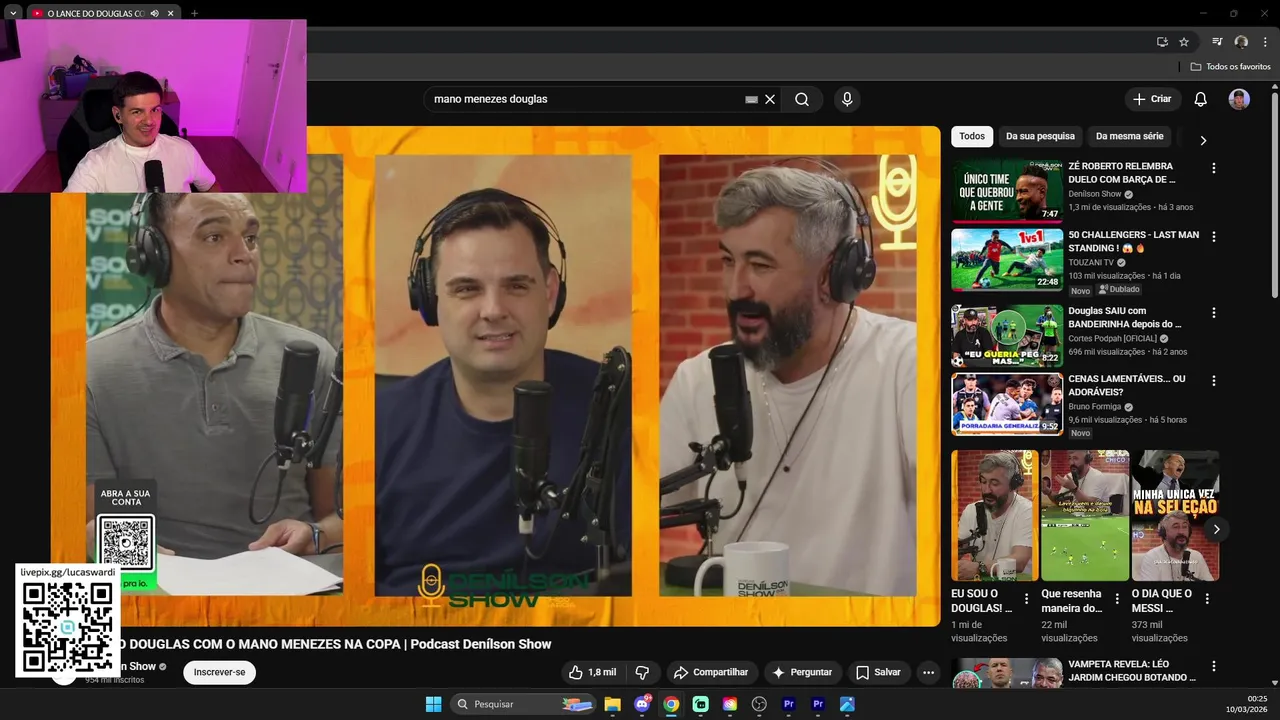The image size is (1280, 720).
Task: Open the Windows Start menu
Action: pyautogui.click(x=433, y=704)
